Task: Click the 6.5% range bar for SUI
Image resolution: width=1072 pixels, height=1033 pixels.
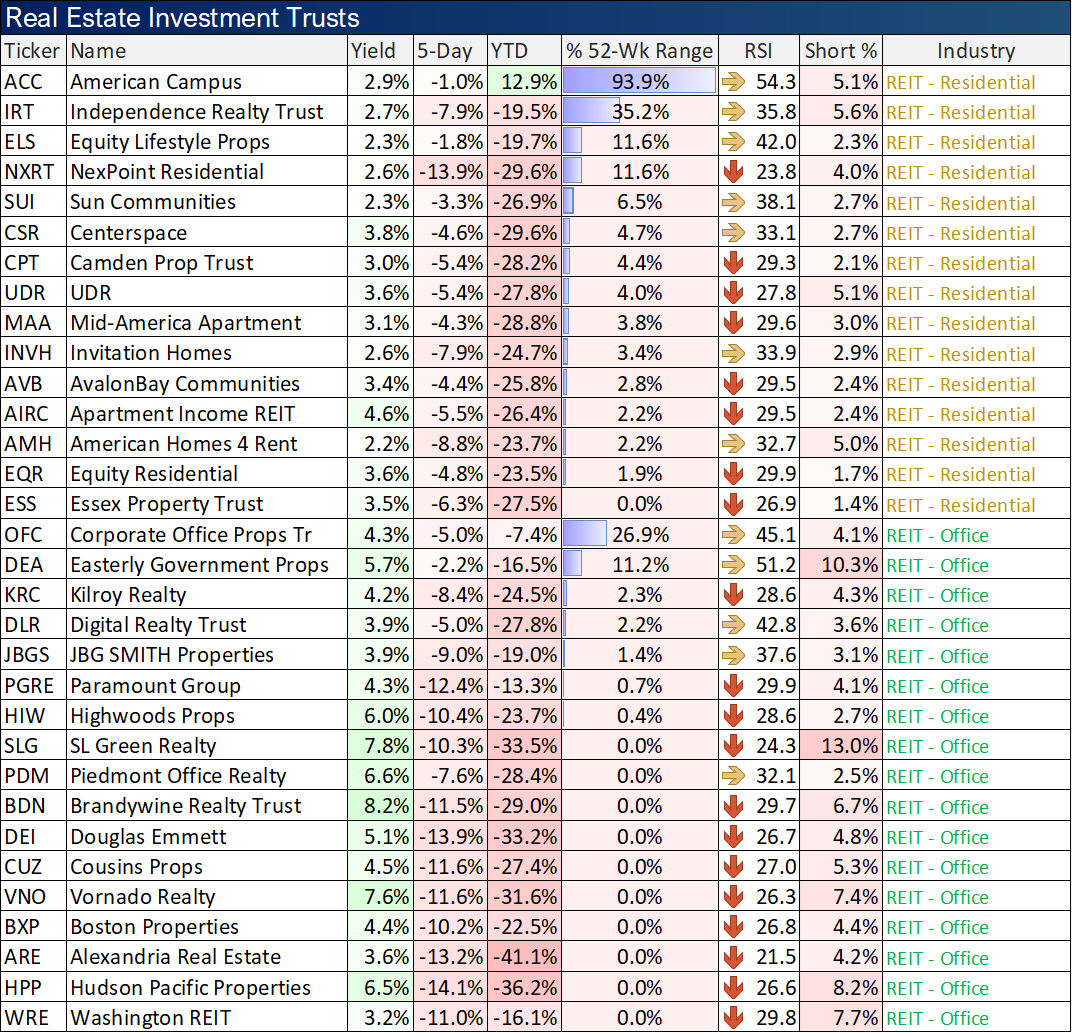Action: (x=568, y=202)
